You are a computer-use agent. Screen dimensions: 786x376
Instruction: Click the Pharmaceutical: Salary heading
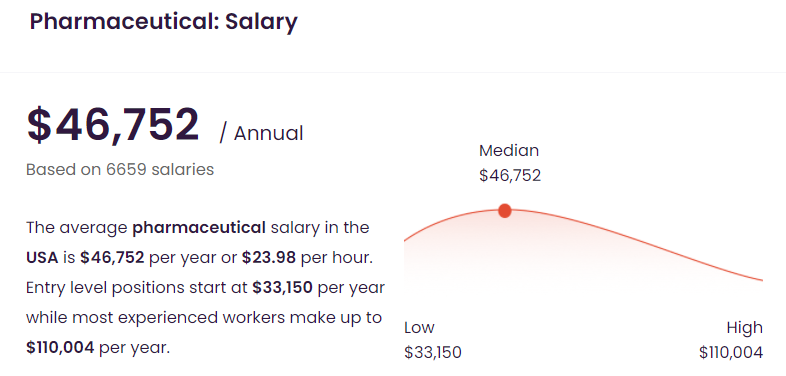click(163, 22)
